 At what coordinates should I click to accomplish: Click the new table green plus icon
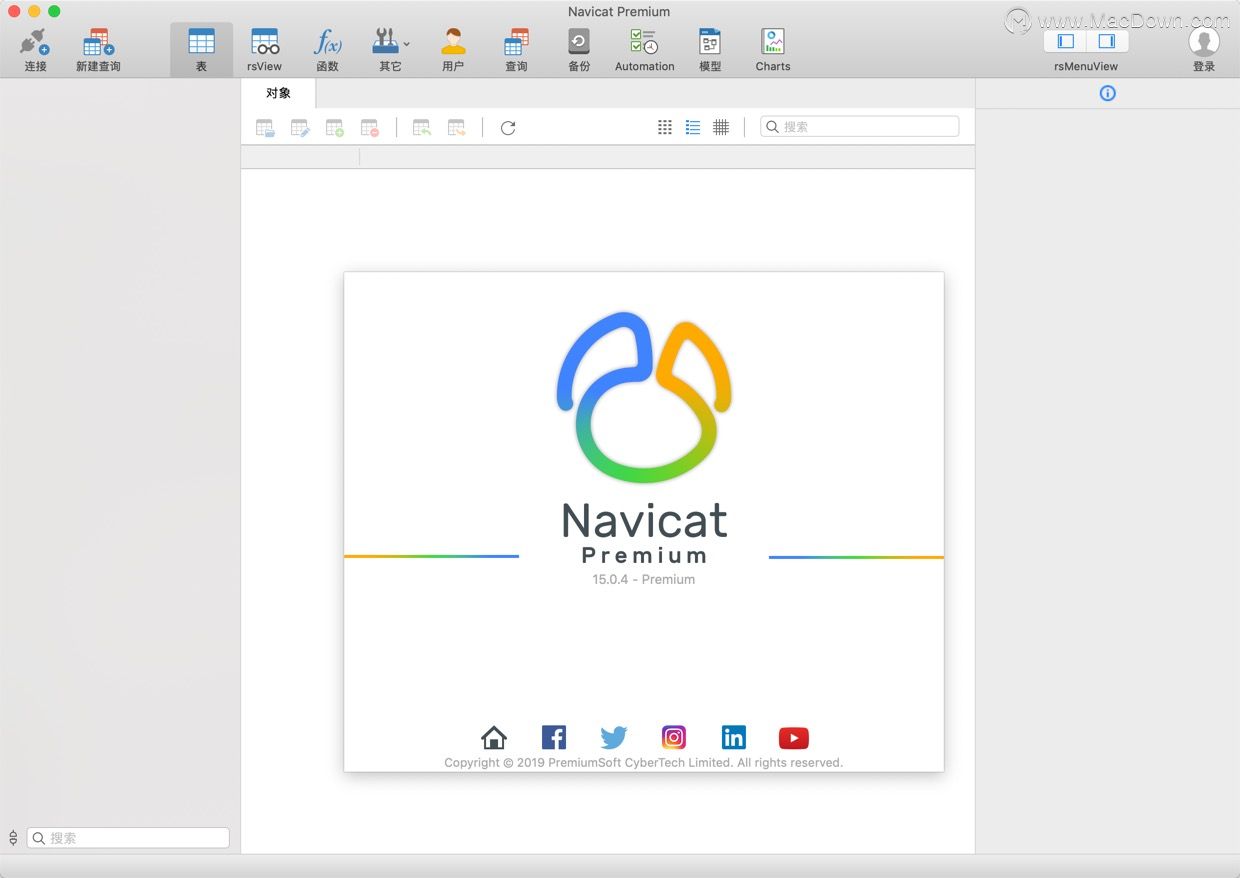(335, 128)
